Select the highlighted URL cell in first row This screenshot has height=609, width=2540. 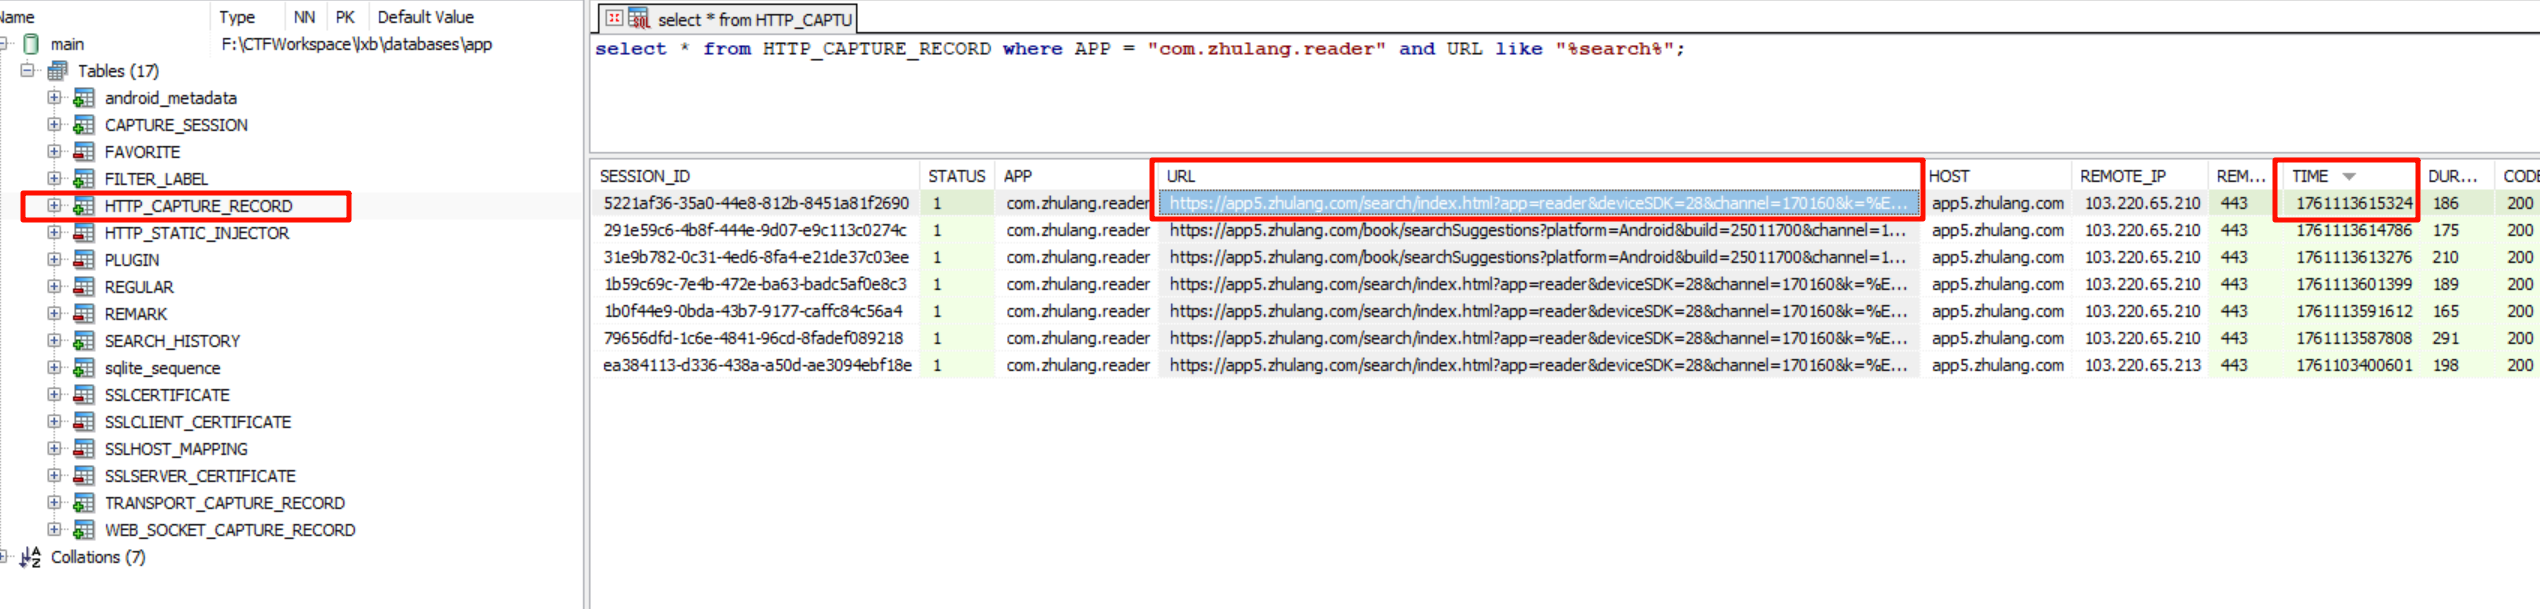[1538, 203]
